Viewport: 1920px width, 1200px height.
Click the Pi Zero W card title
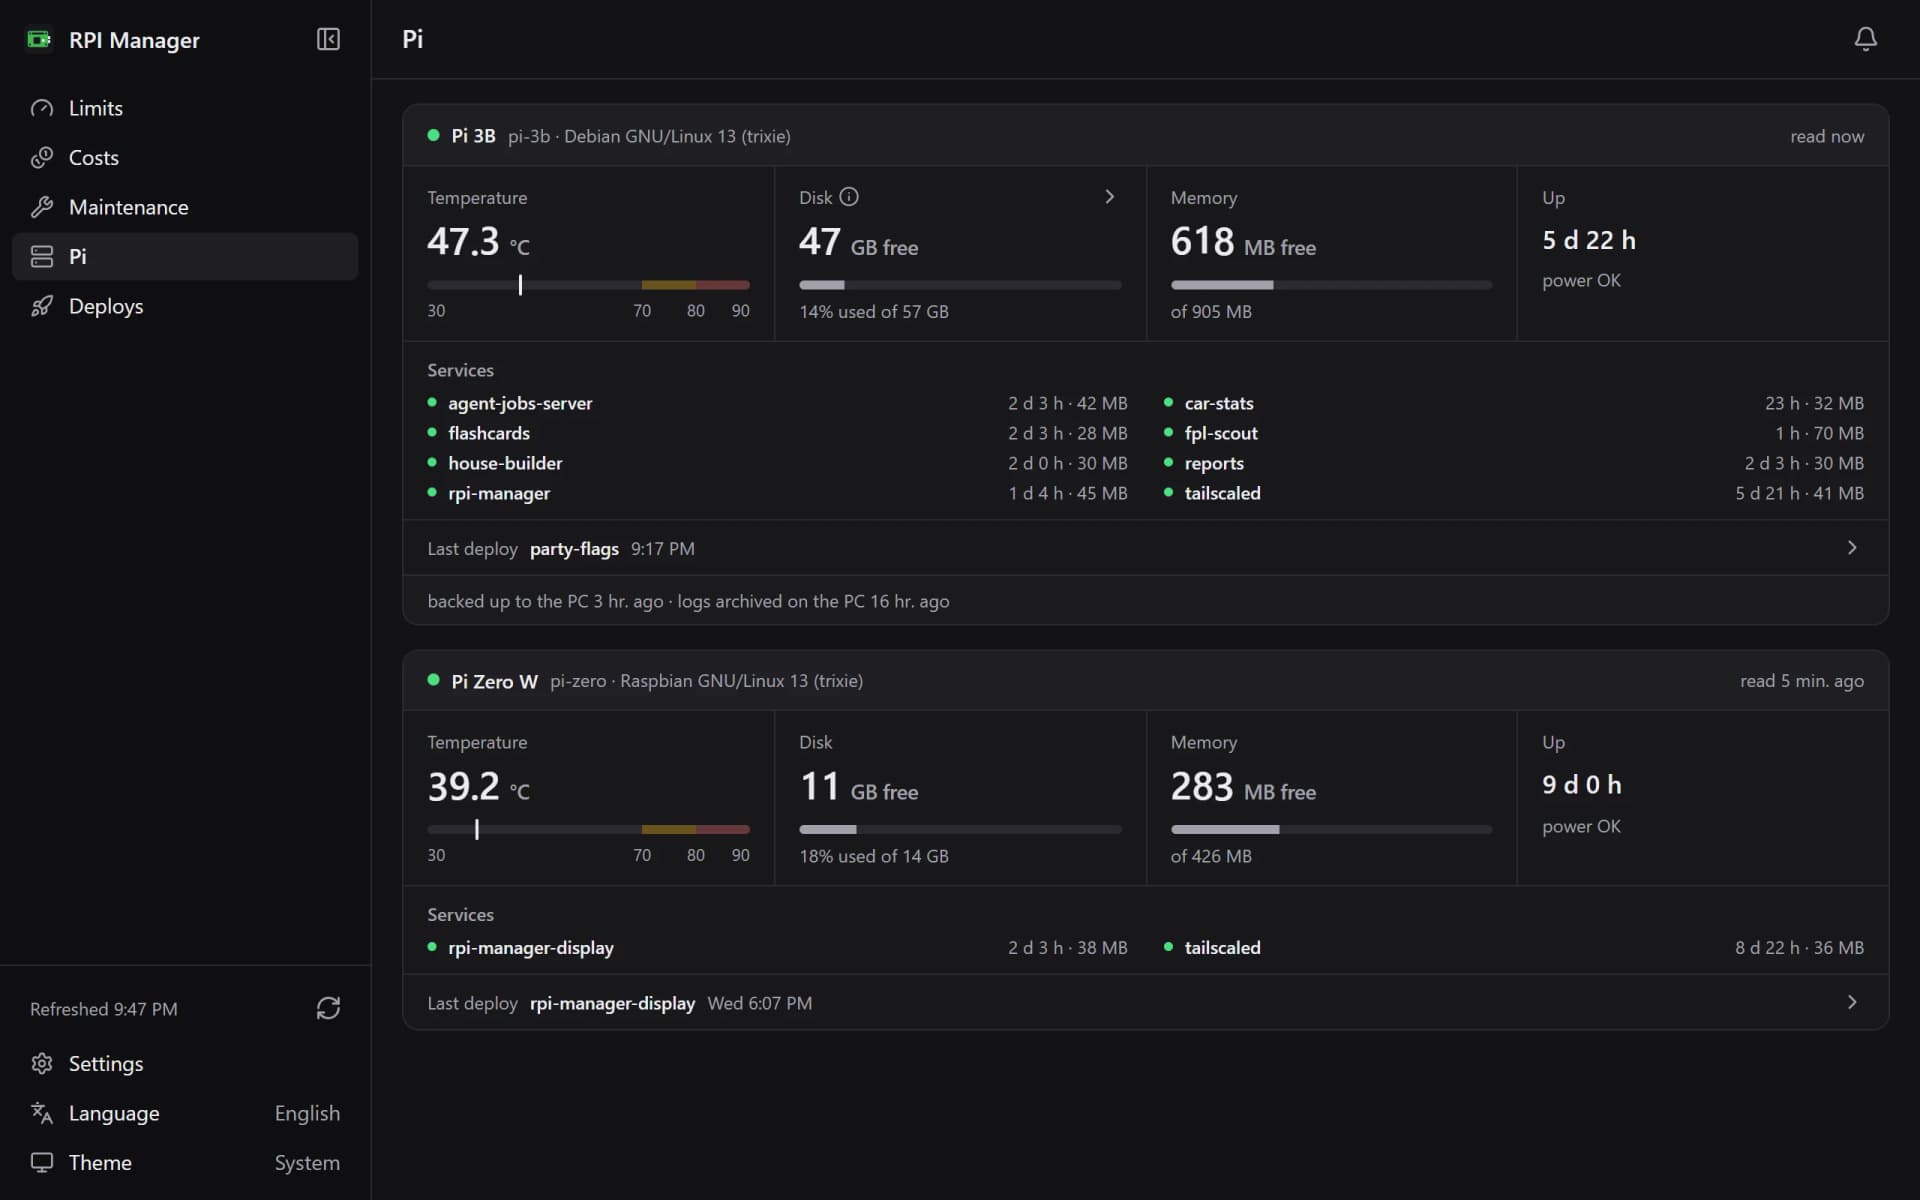click(494, 681)
